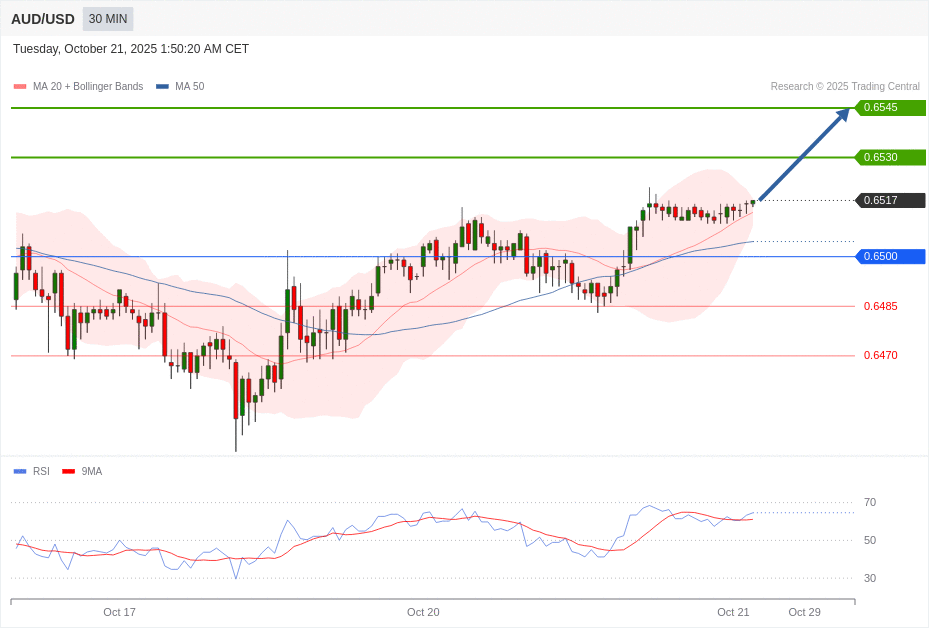Click the Oct 29 date axis label

tap(804, 612)
